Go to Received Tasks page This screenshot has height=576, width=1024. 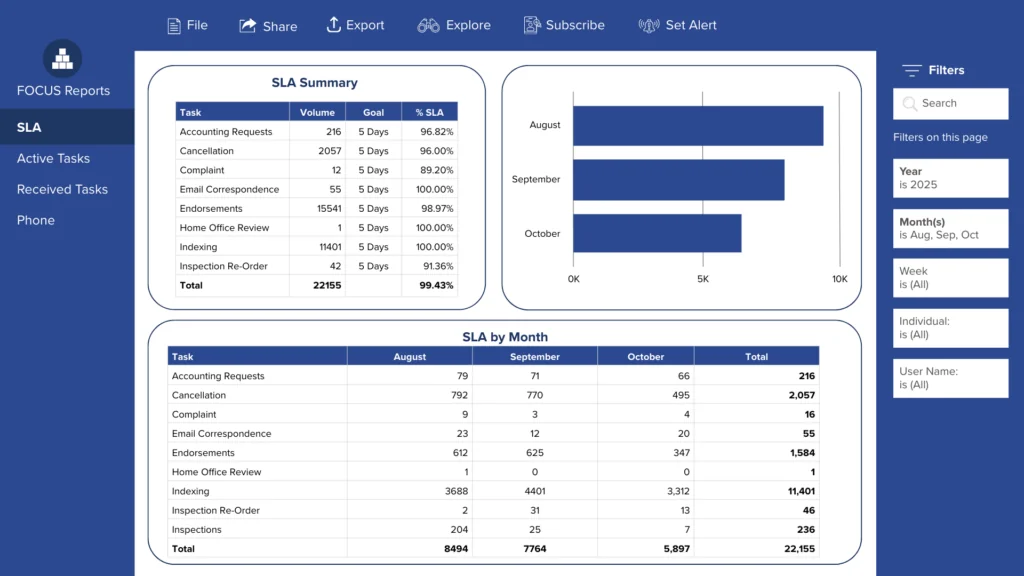(x=62, y=189)
